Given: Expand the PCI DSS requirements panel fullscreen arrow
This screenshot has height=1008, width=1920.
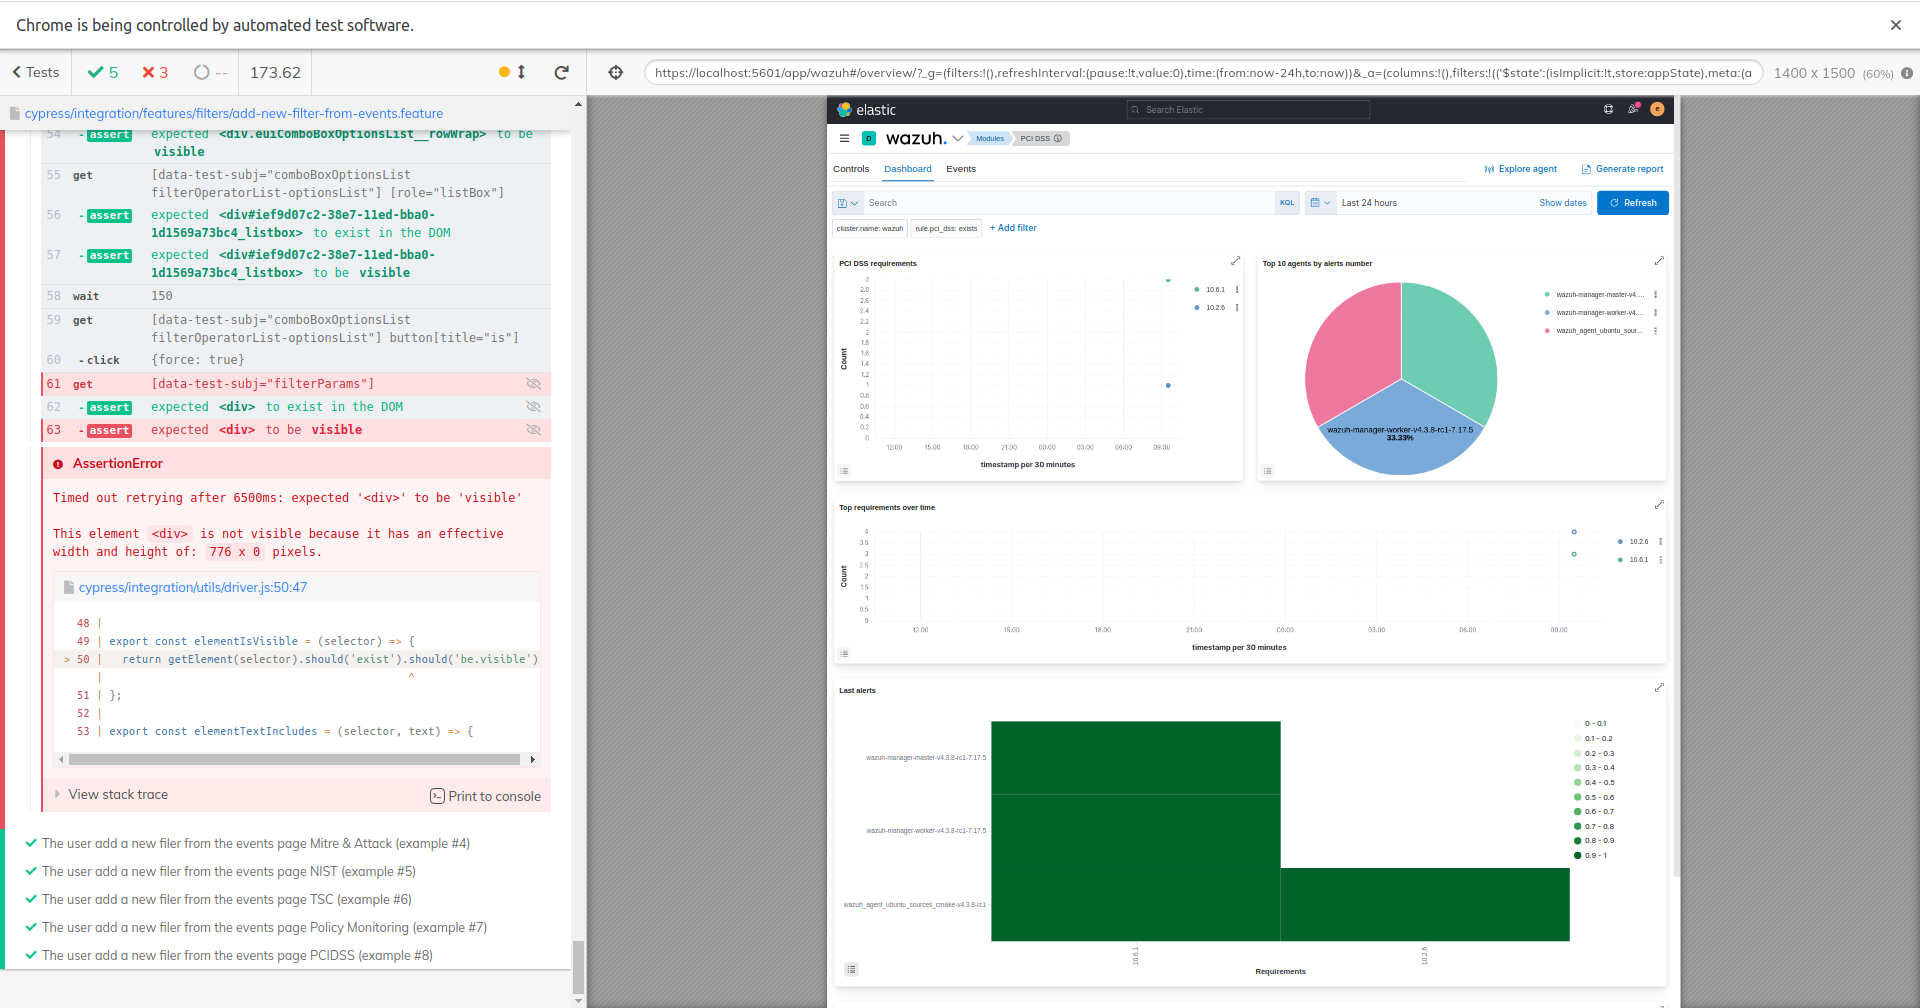Looking at the screenshot, I should pos(1237,260).
